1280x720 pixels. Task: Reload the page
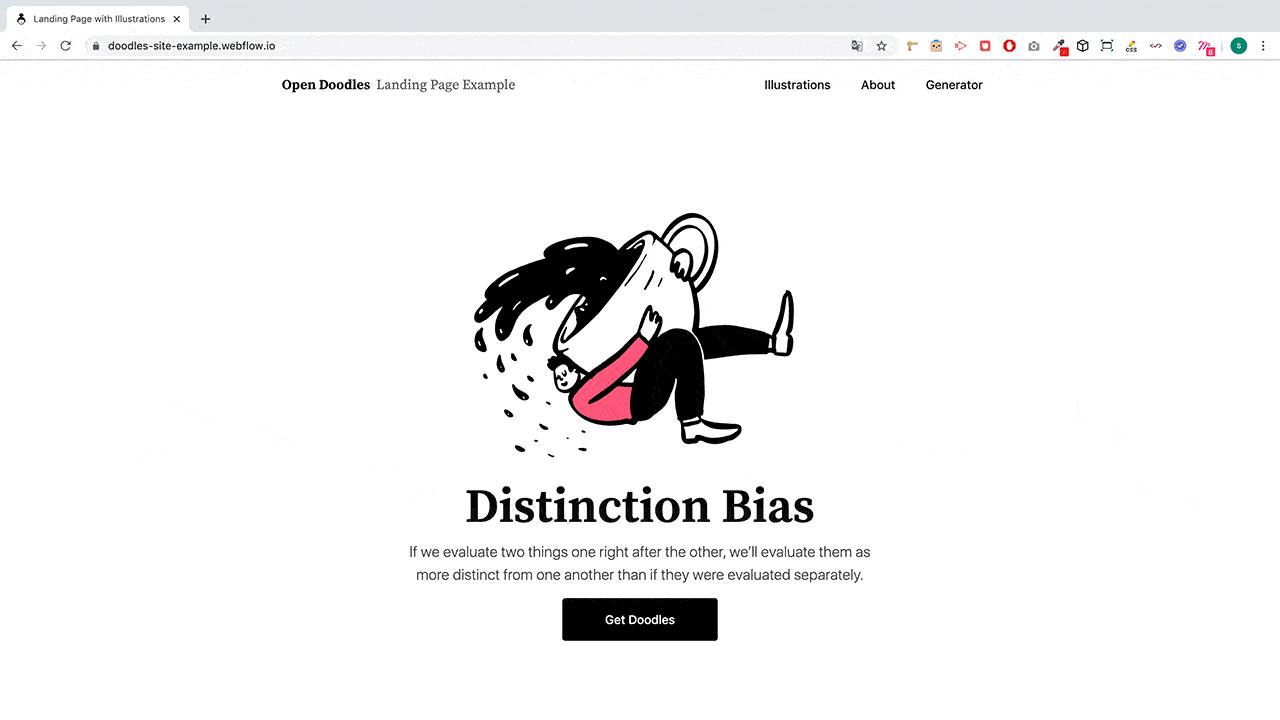[66, 46]
